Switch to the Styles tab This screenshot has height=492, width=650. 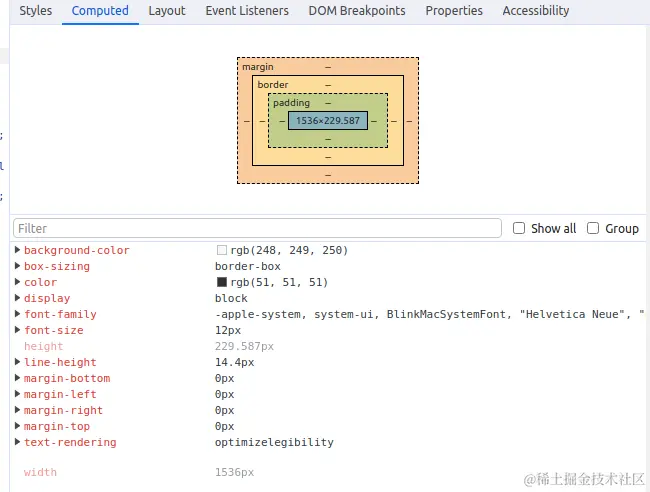(36, 11)
